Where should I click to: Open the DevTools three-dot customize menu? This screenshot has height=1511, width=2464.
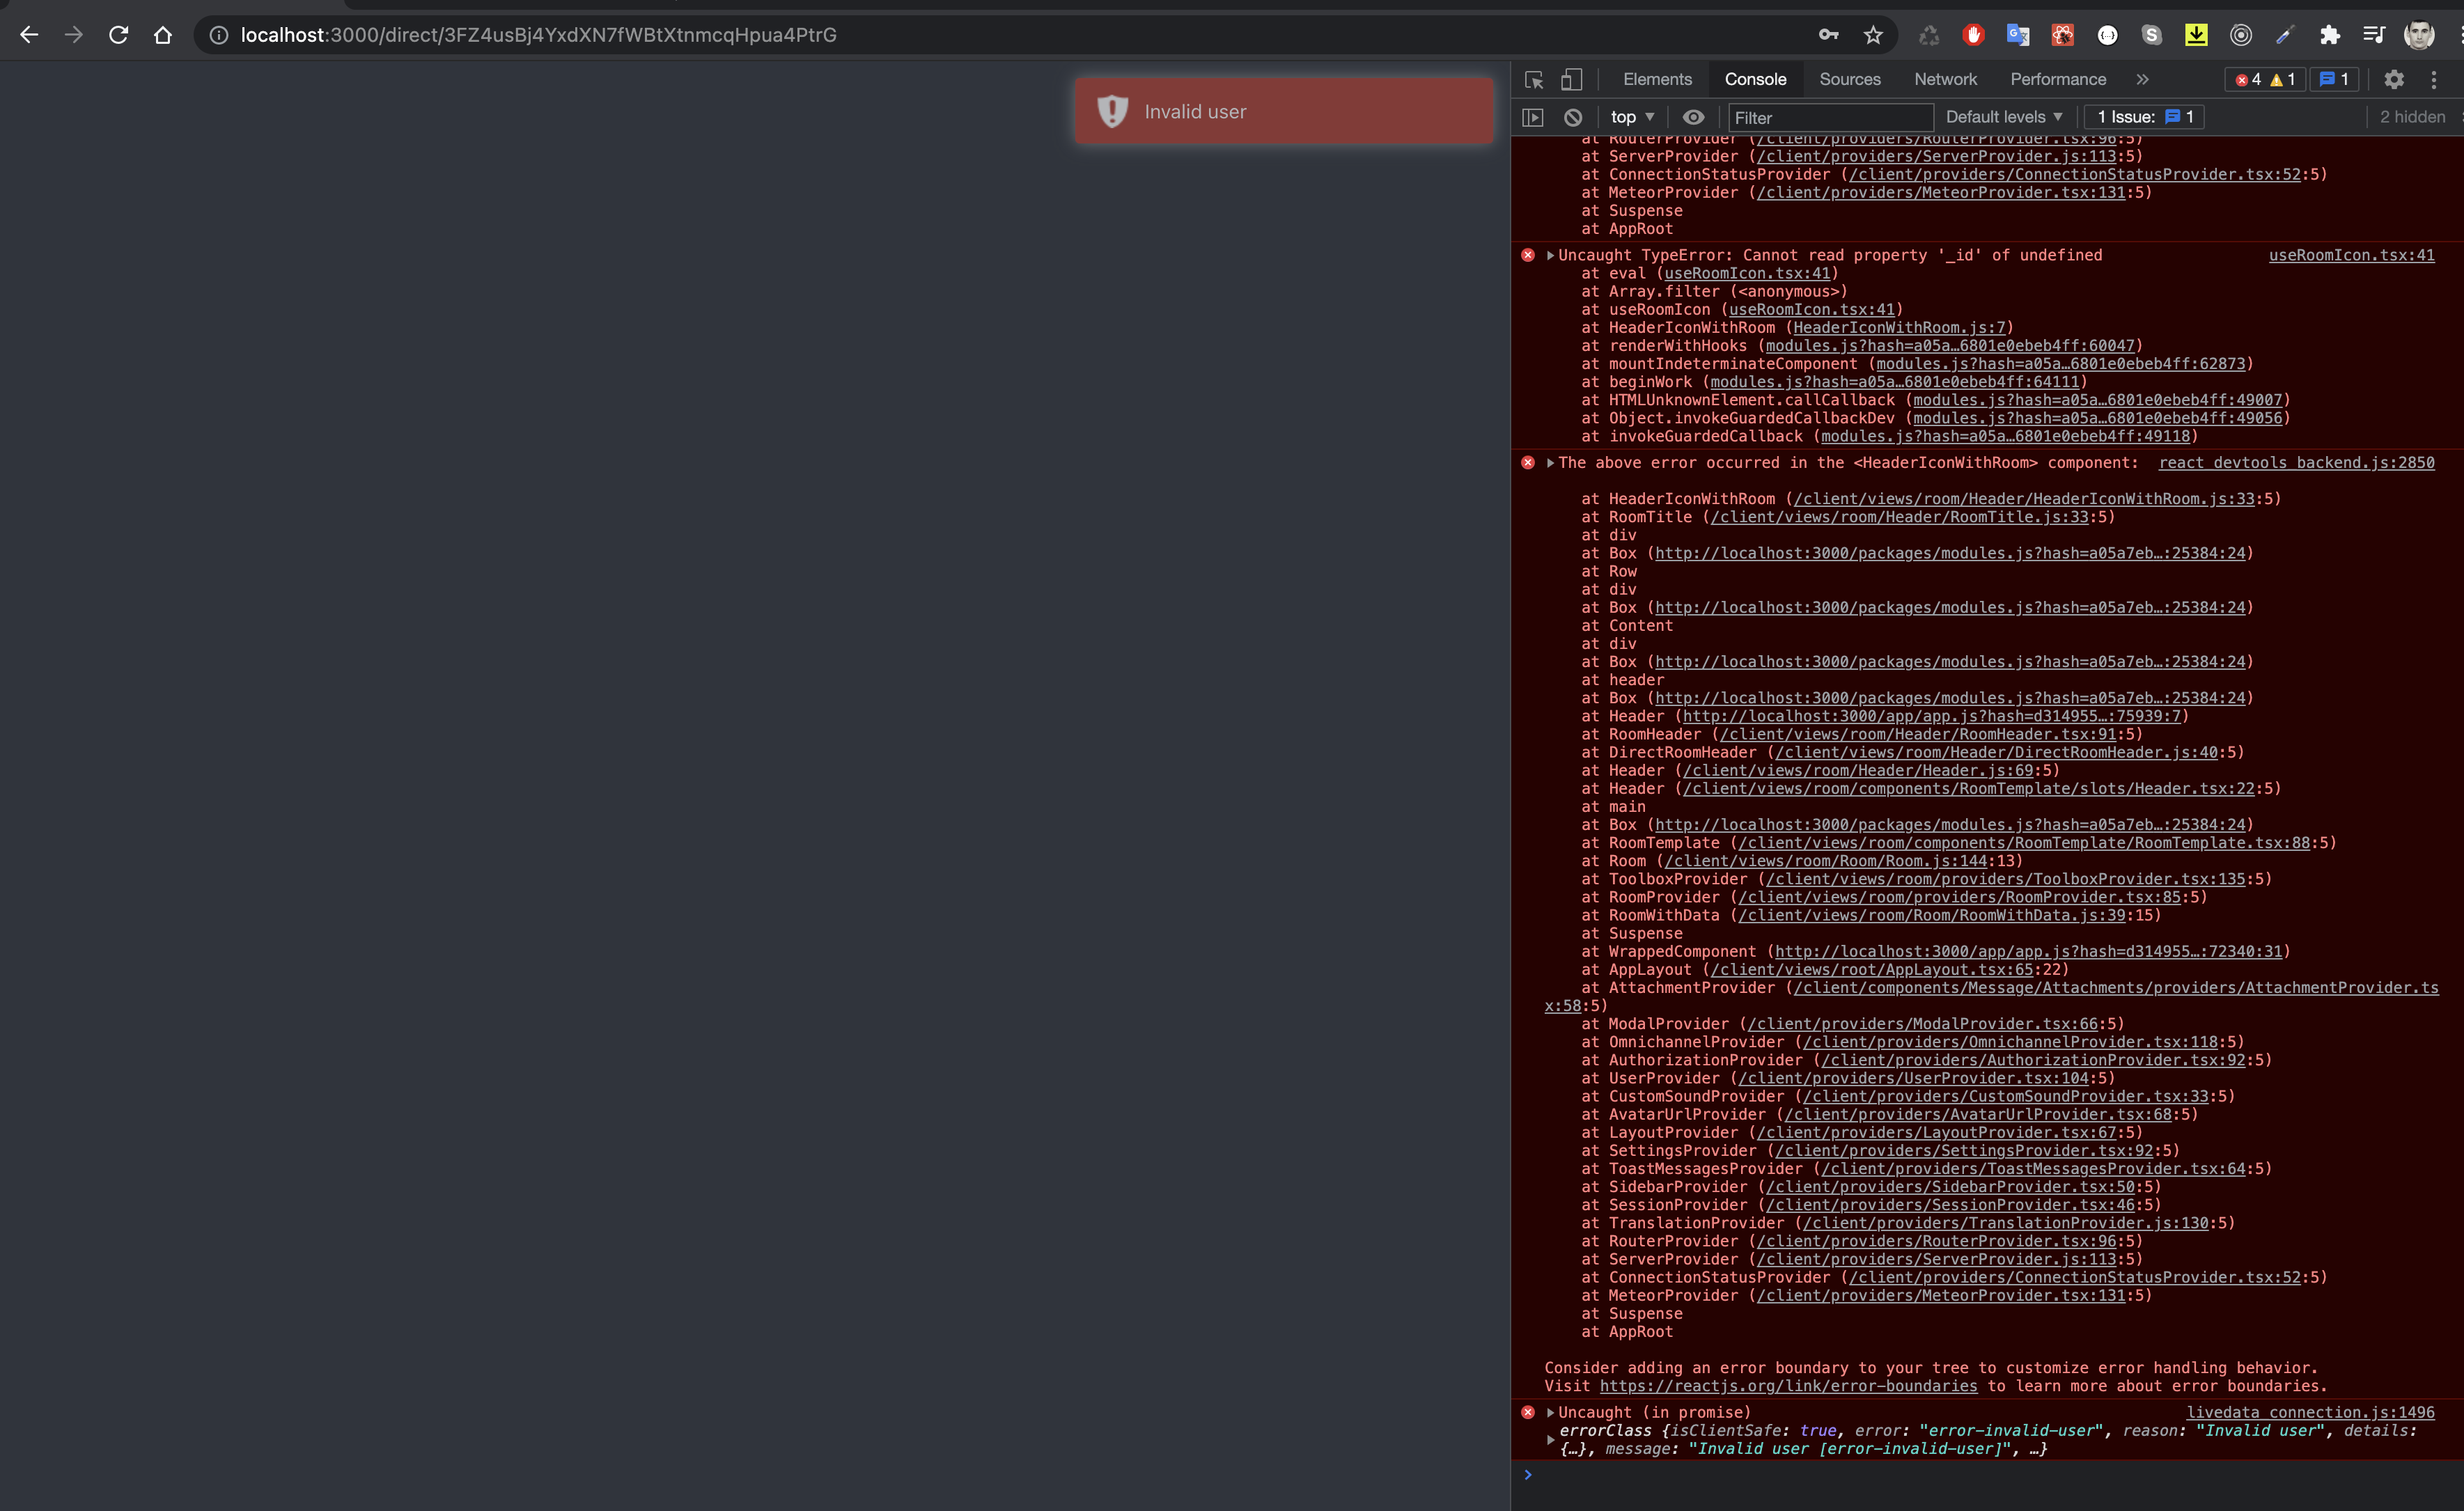pyautogui.click(x=2434, y=79)
